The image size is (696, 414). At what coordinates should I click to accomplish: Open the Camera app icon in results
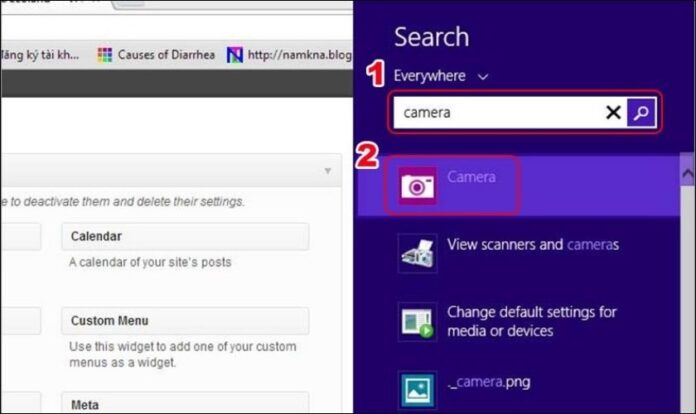click(x=417, y=185)
